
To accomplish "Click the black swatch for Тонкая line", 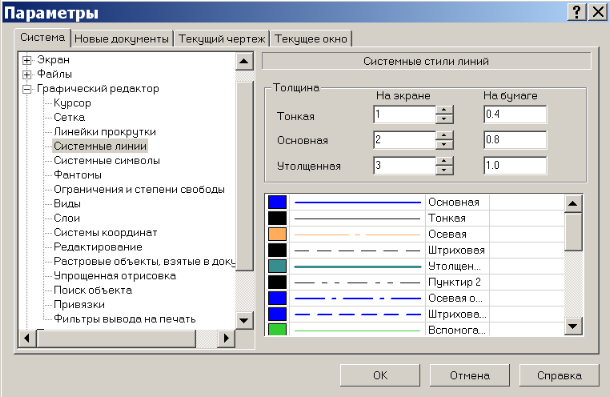I will tap(277, 218).
